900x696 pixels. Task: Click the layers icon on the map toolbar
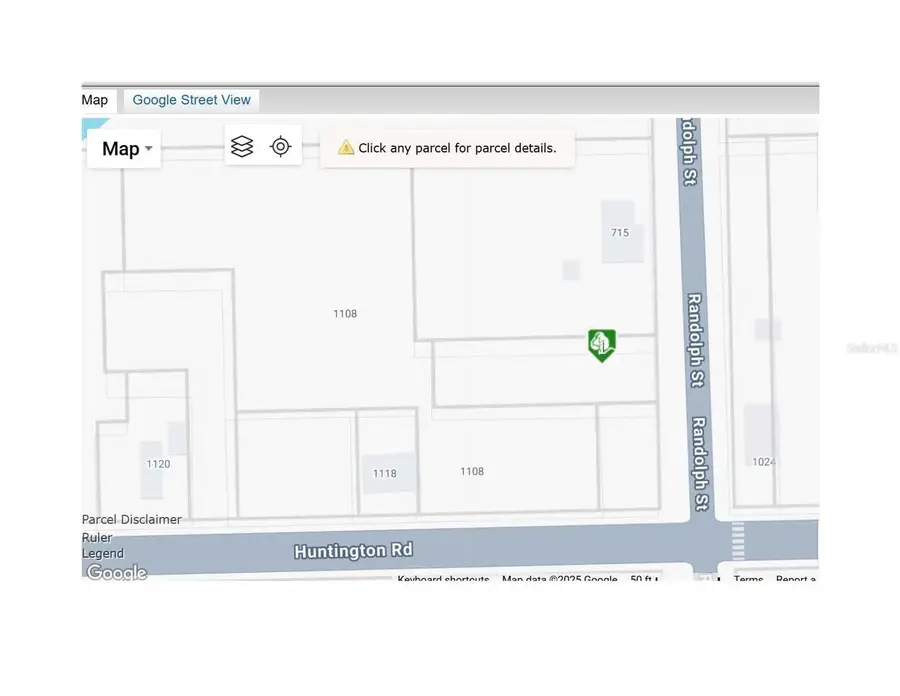(242, 145)
